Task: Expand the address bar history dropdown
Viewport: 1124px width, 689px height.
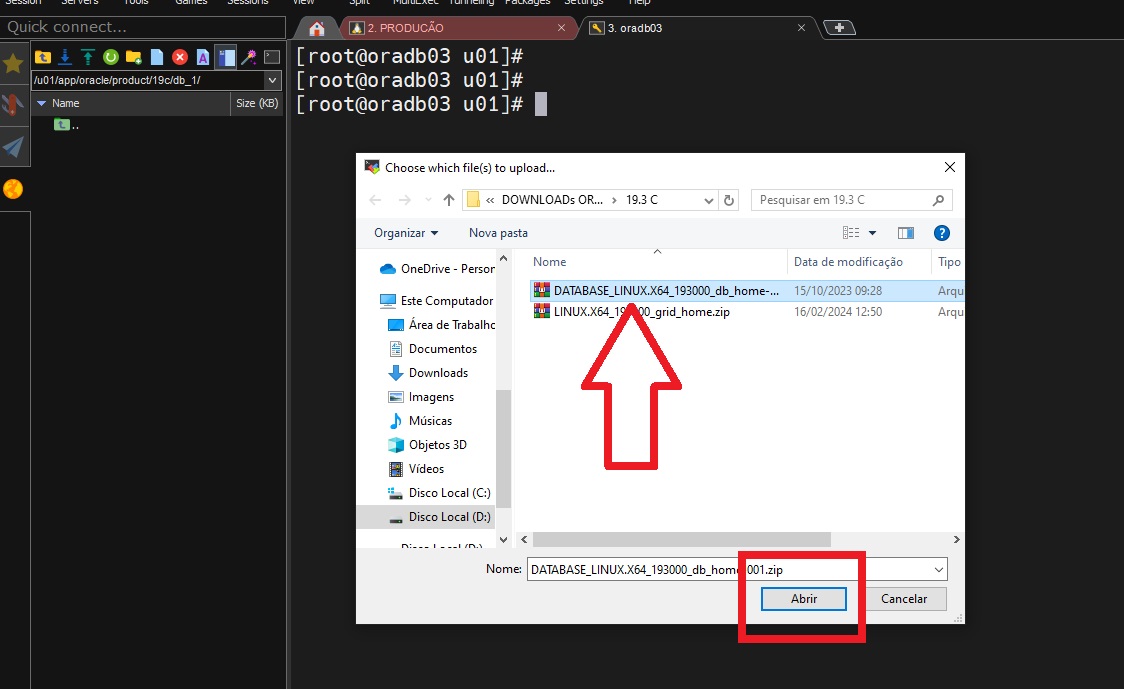Action: (708, 200)
